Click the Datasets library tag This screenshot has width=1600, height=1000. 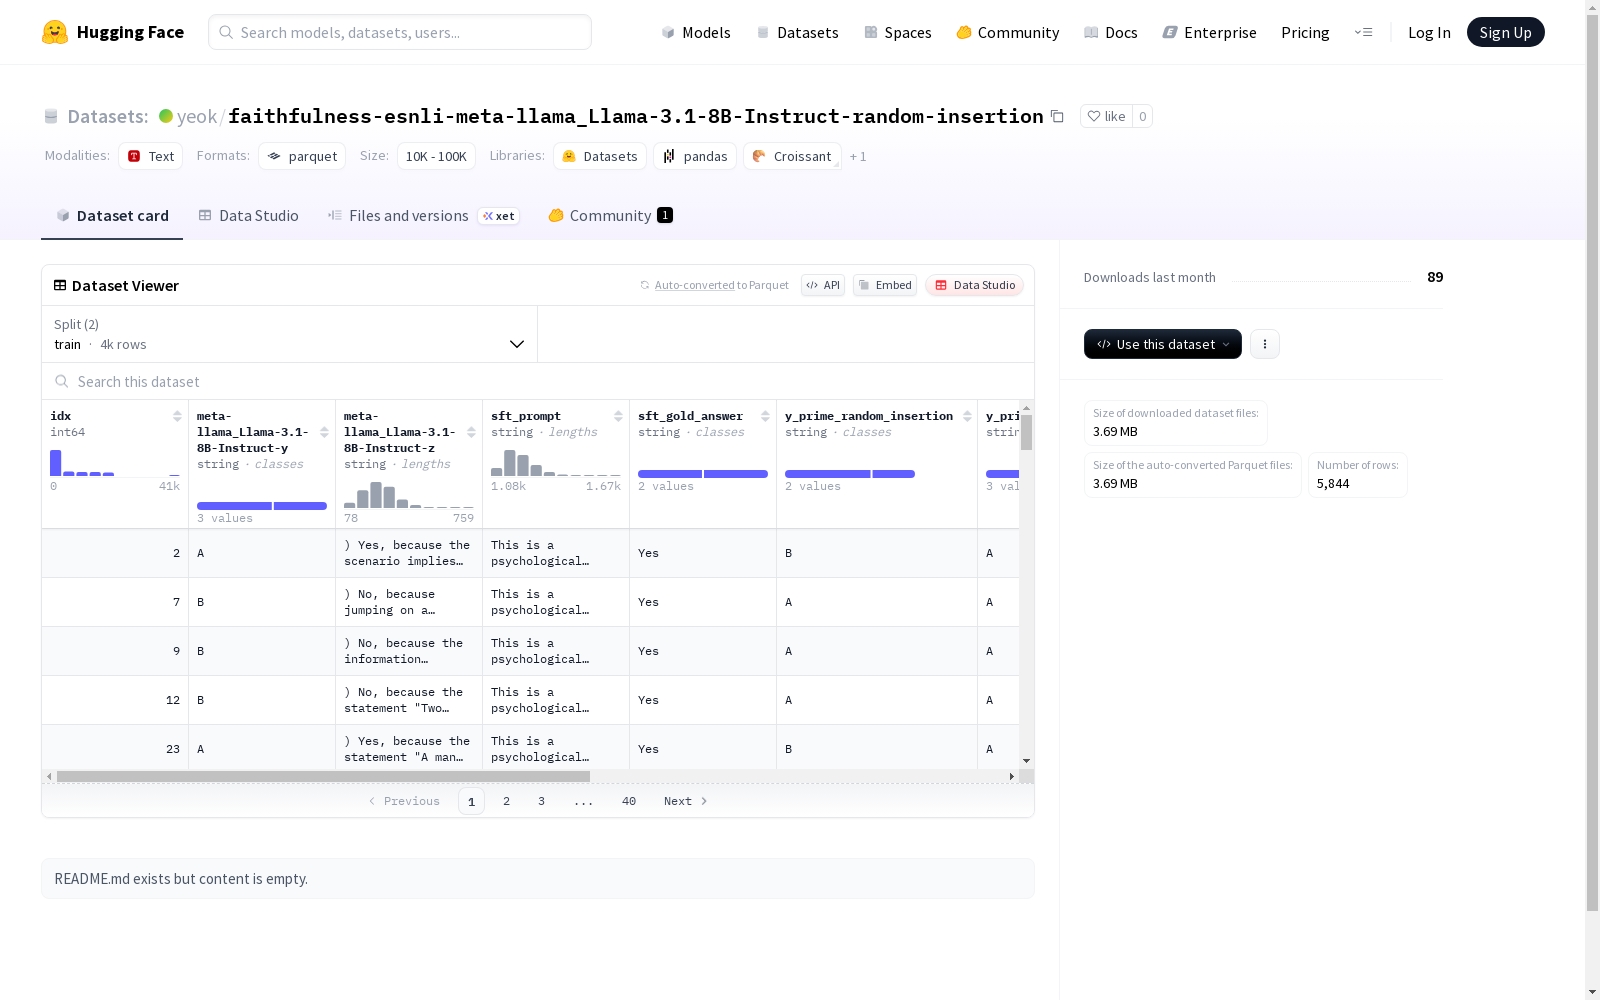click(600, 156)
